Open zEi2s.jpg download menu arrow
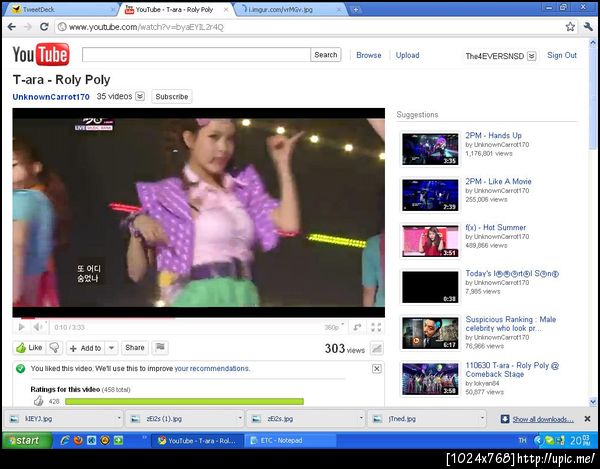Screen dimensions: 600x469 coord(361,418)
